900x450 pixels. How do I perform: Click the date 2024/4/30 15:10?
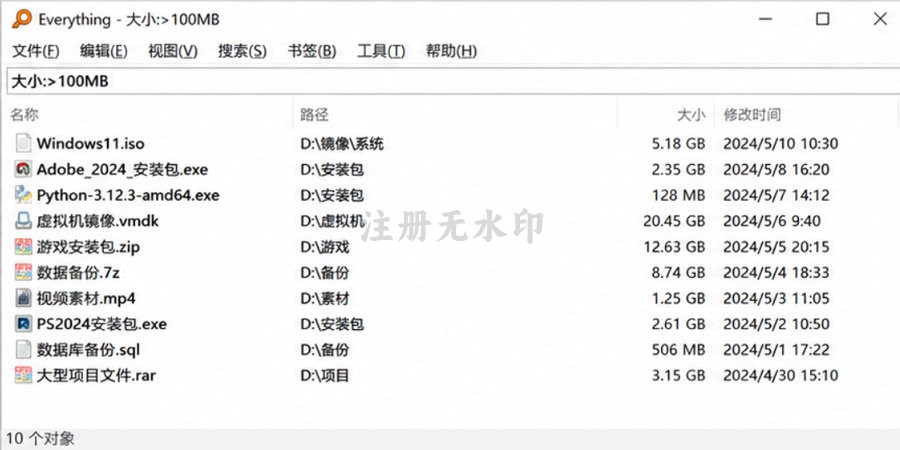pyautogui.click(x=781, y=376)
